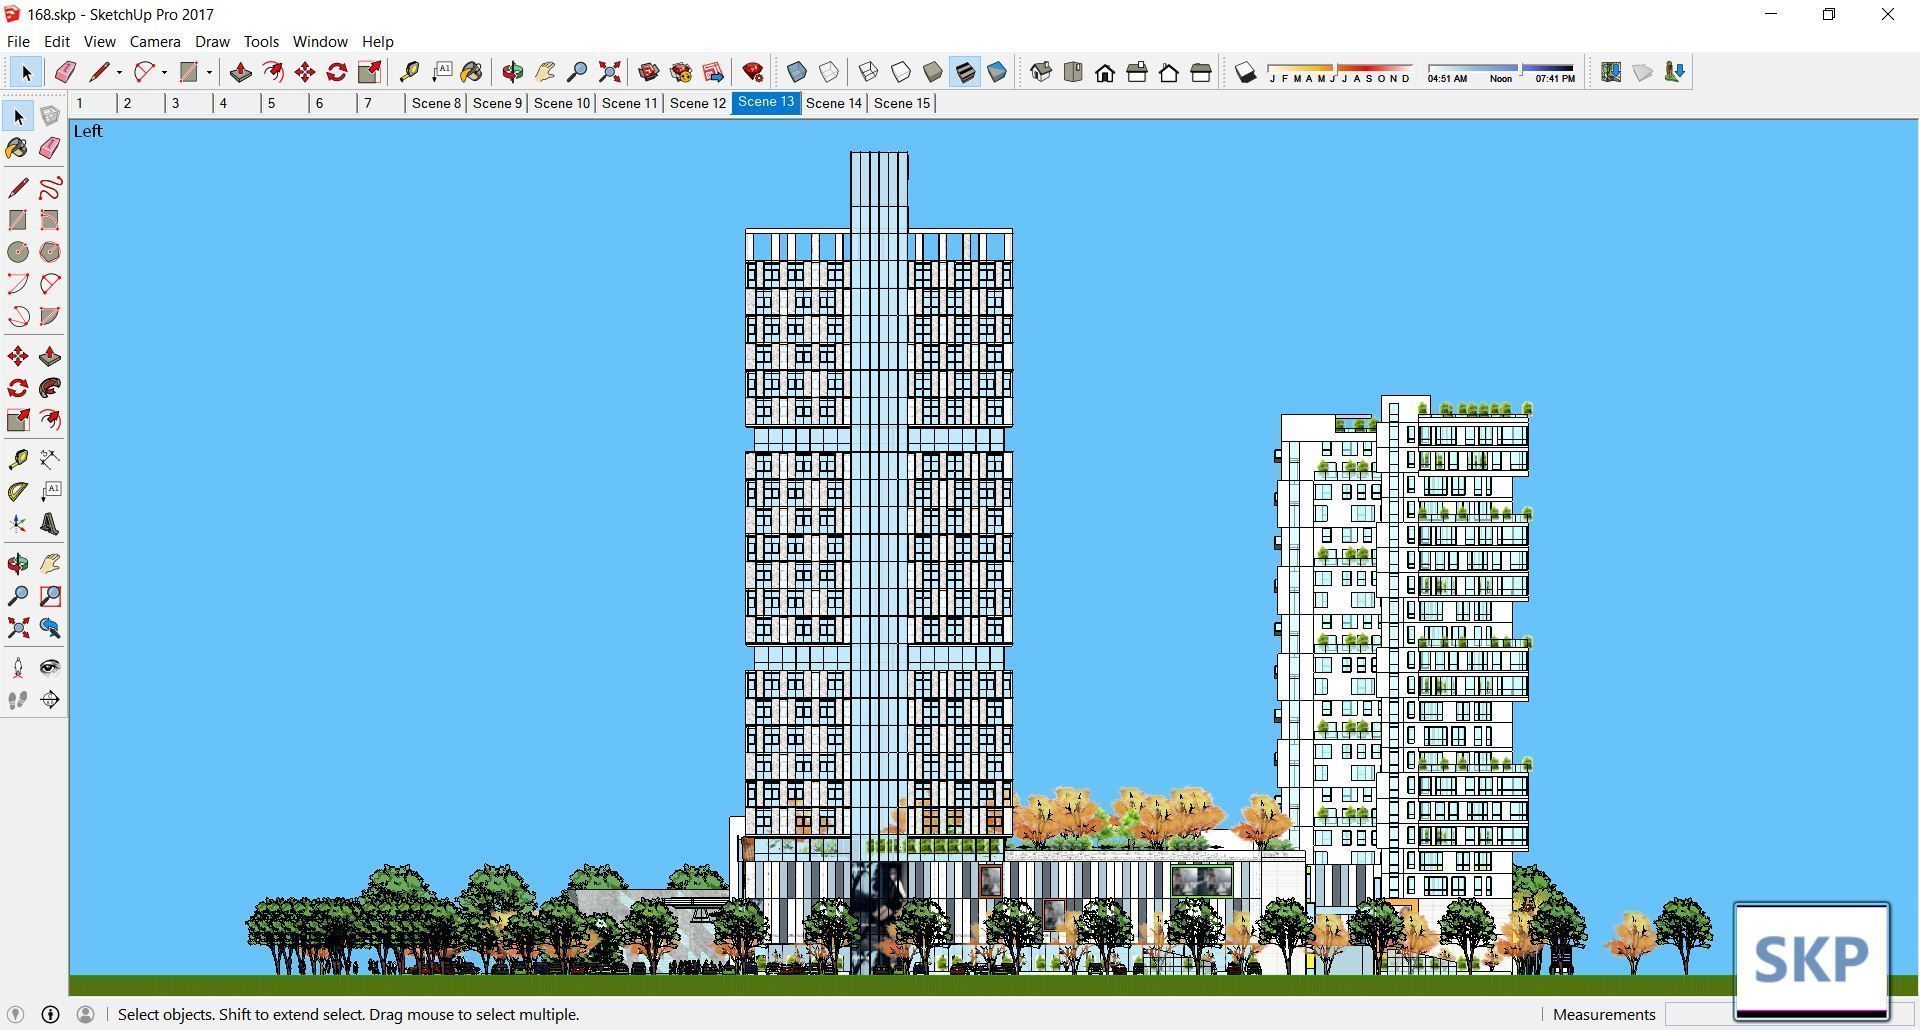Viewport: 1920px width, 1030px height.
Task: Open the Camera menu
Action: click(155, 41)
